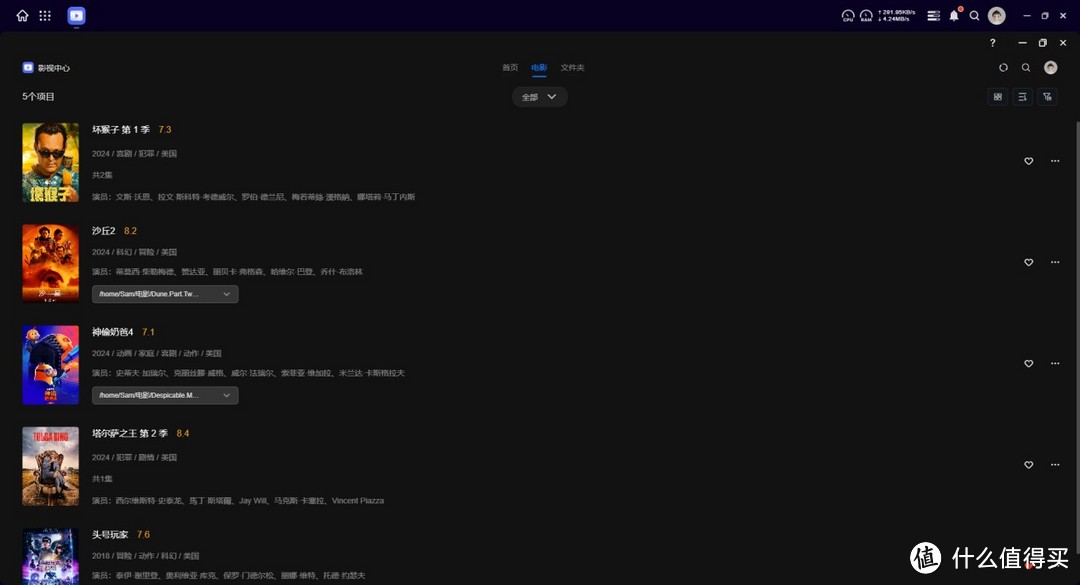Image resolution: width=1080 pixels, height=585 pixels.
Task: Switch to grid view layout
Action: pyautogui.click(x=997, y=96)
